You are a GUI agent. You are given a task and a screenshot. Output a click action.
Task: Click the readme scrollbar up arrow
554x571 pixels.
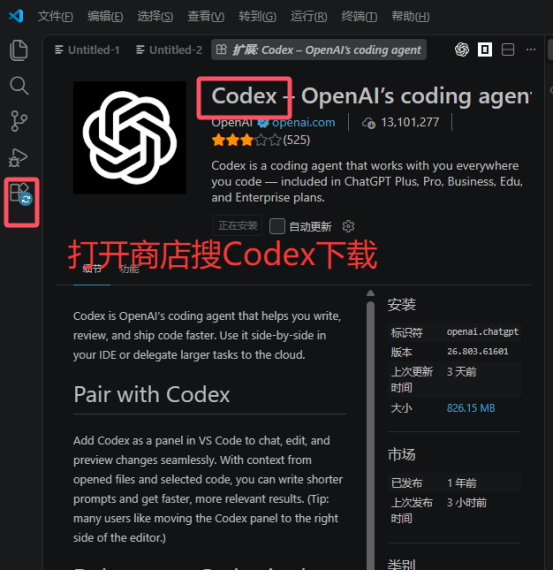click(x=370, y=293)
